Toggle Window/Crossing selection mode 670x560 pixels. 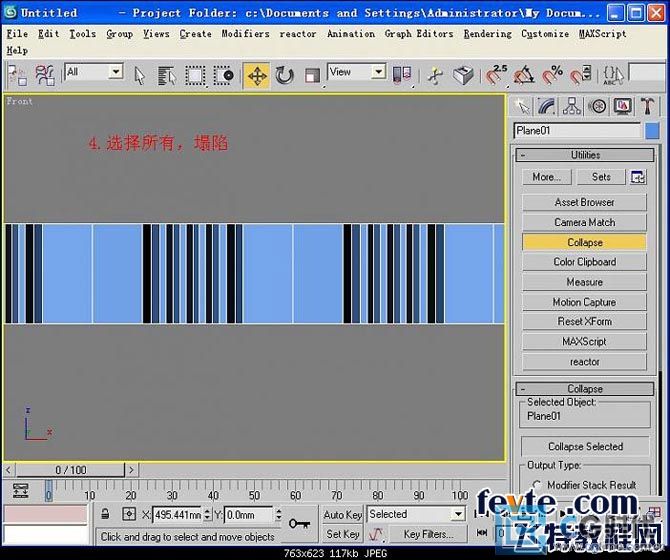click(x=223, y=76)
